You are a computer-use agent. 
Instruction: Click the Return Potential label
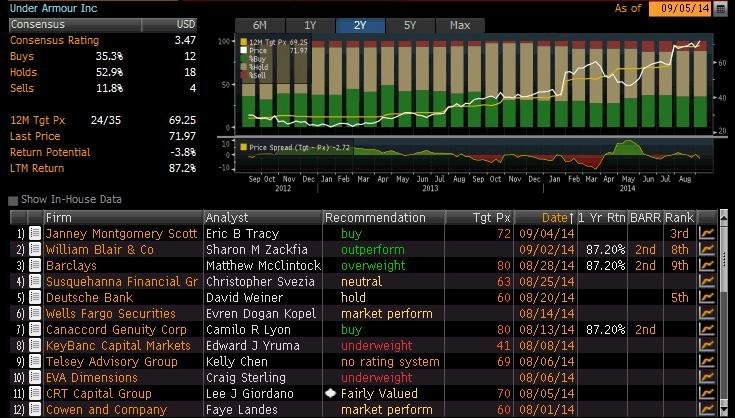click(x=50, y=152)
